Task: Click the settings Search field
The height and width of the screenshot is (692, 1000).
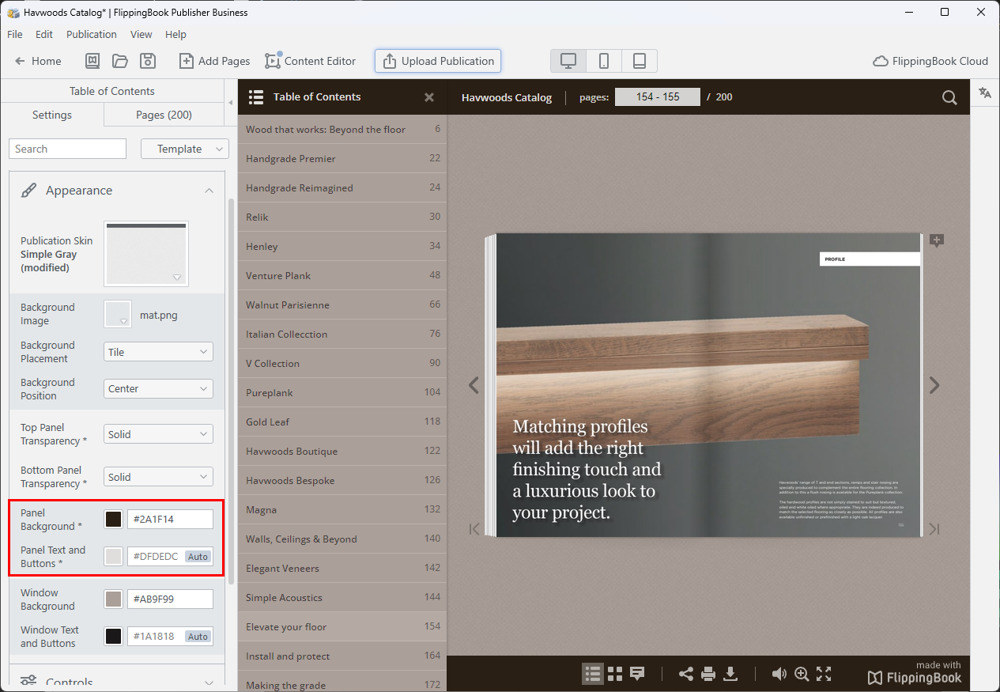Action: [x=68, y=149]
